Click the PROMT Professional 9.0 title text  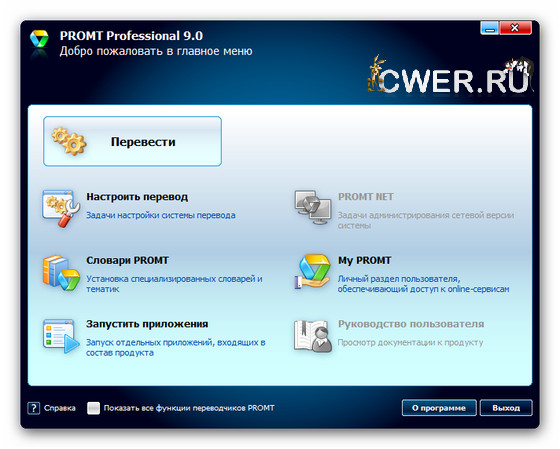[131, 36]
